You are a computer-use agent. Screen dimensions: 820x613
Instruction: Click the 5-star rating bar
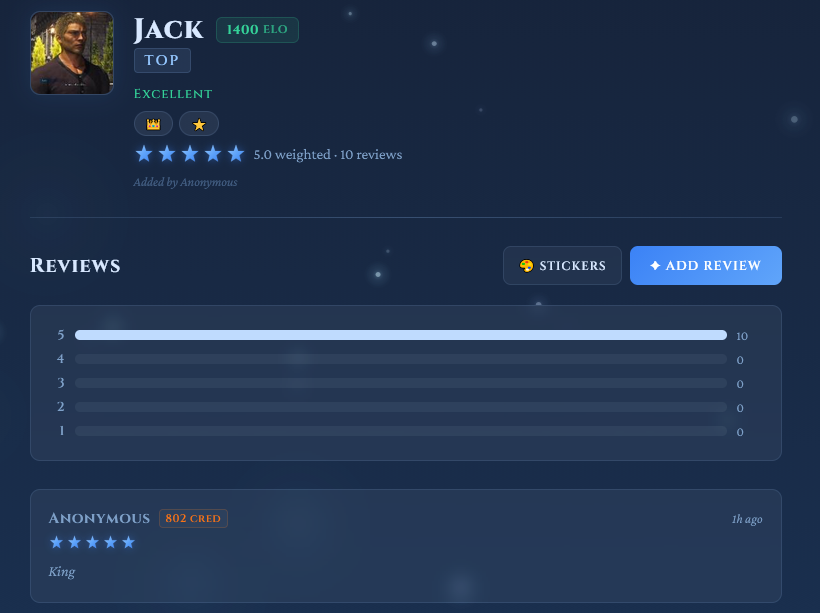tap(401, 335)
